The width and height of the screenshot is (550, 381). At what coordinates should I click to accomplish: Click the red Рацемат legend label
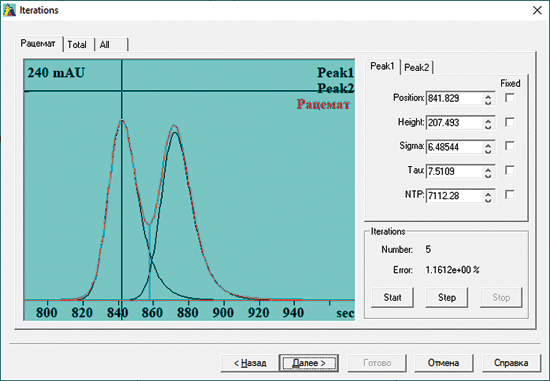(x=323, y=104)
